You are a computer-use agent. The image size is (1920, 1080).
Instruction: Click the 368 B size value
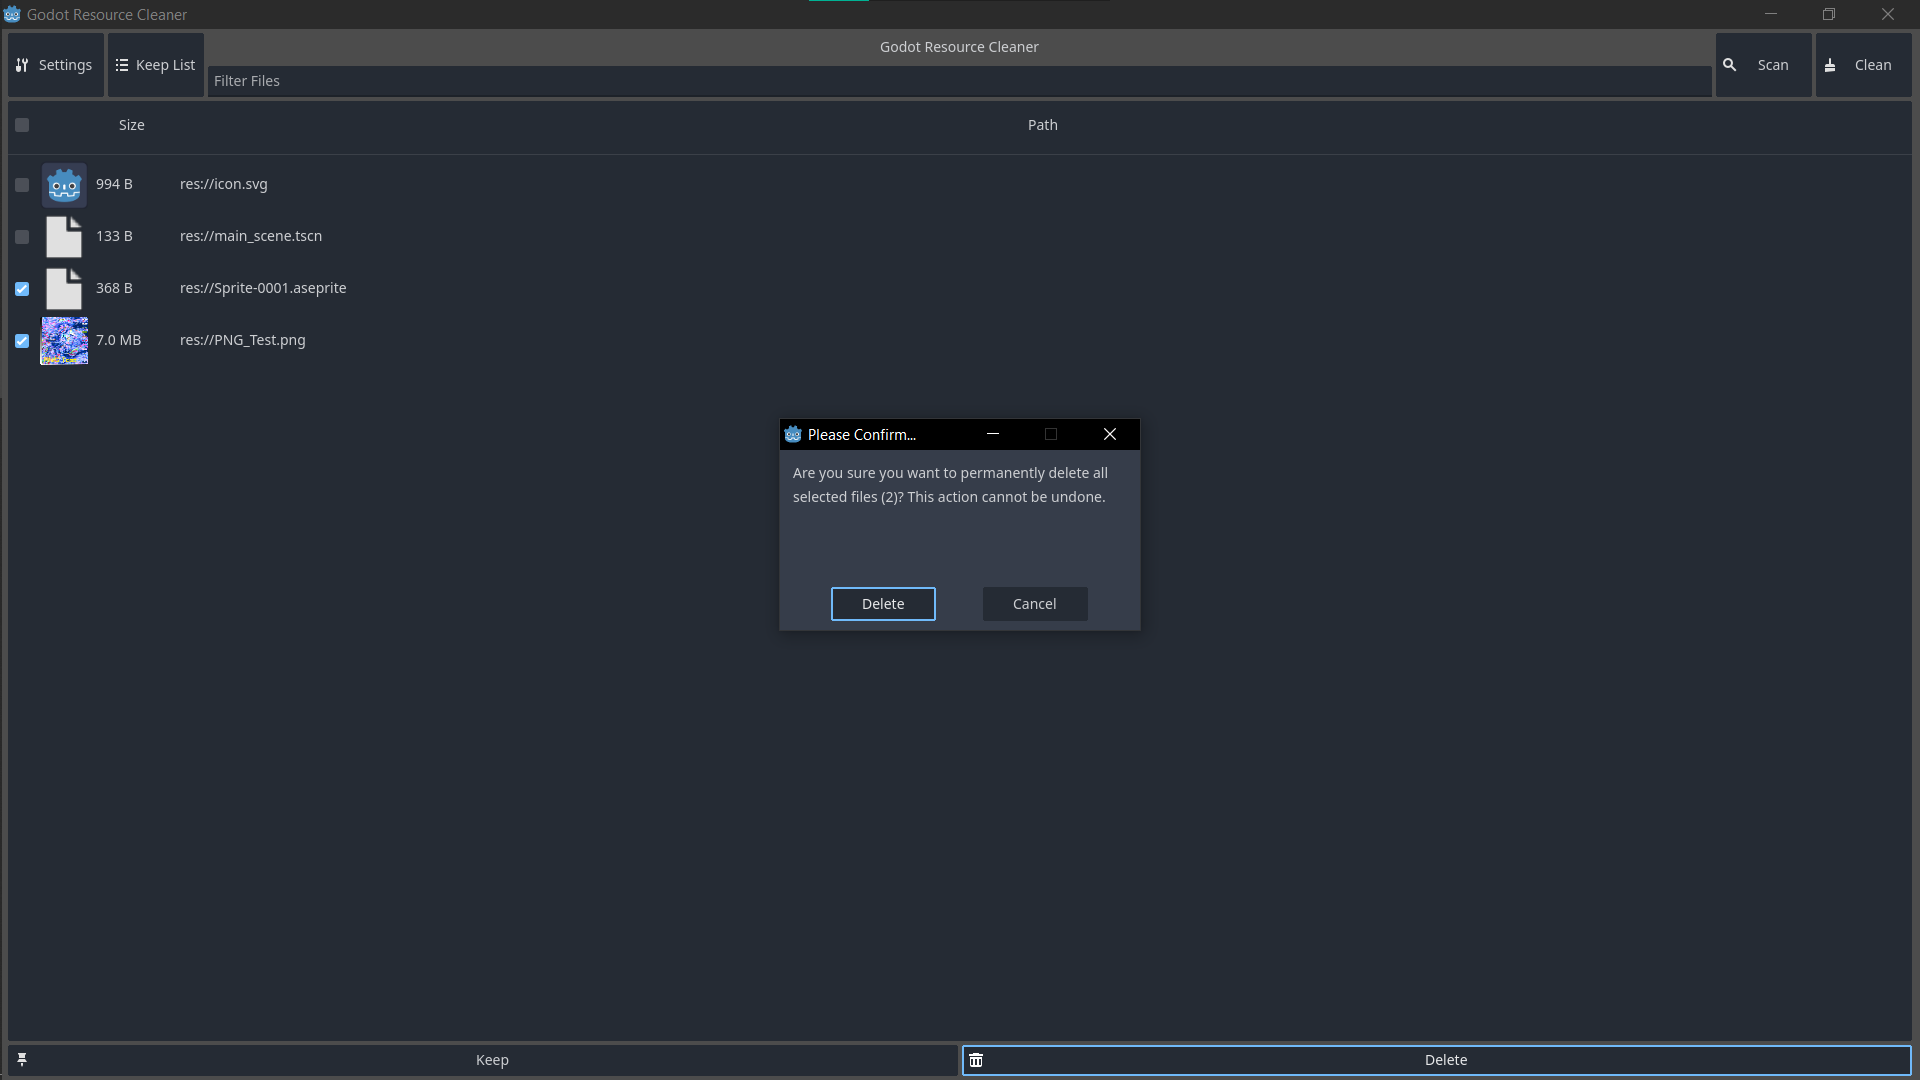[x=114, y=288]
